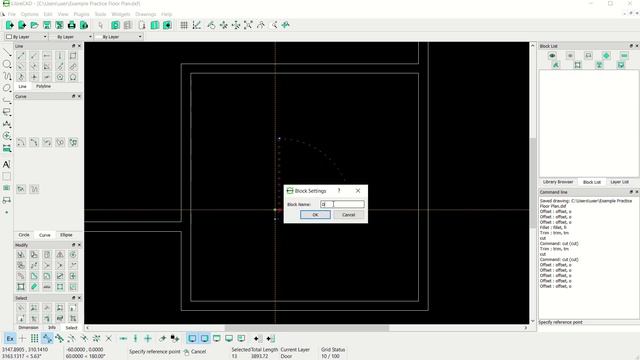Open the pen color By Layer dropdown
Viewport: 640px width, 360px height.
pyautogui.click(x=27, y=37)
